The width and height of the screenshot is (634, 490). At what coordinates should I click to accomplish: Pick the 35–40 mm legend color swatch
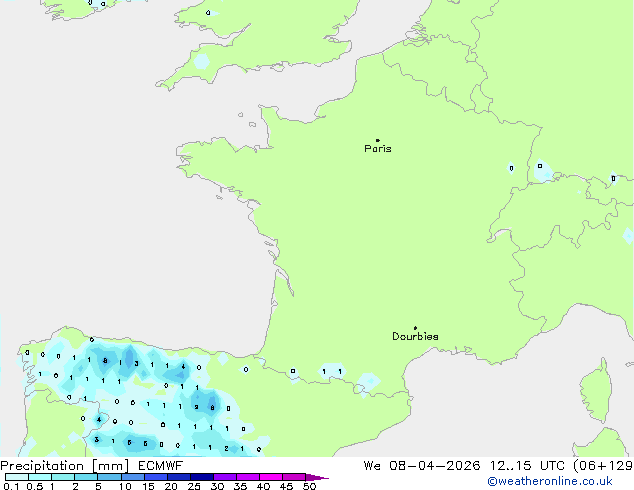[x=248, y=477]
